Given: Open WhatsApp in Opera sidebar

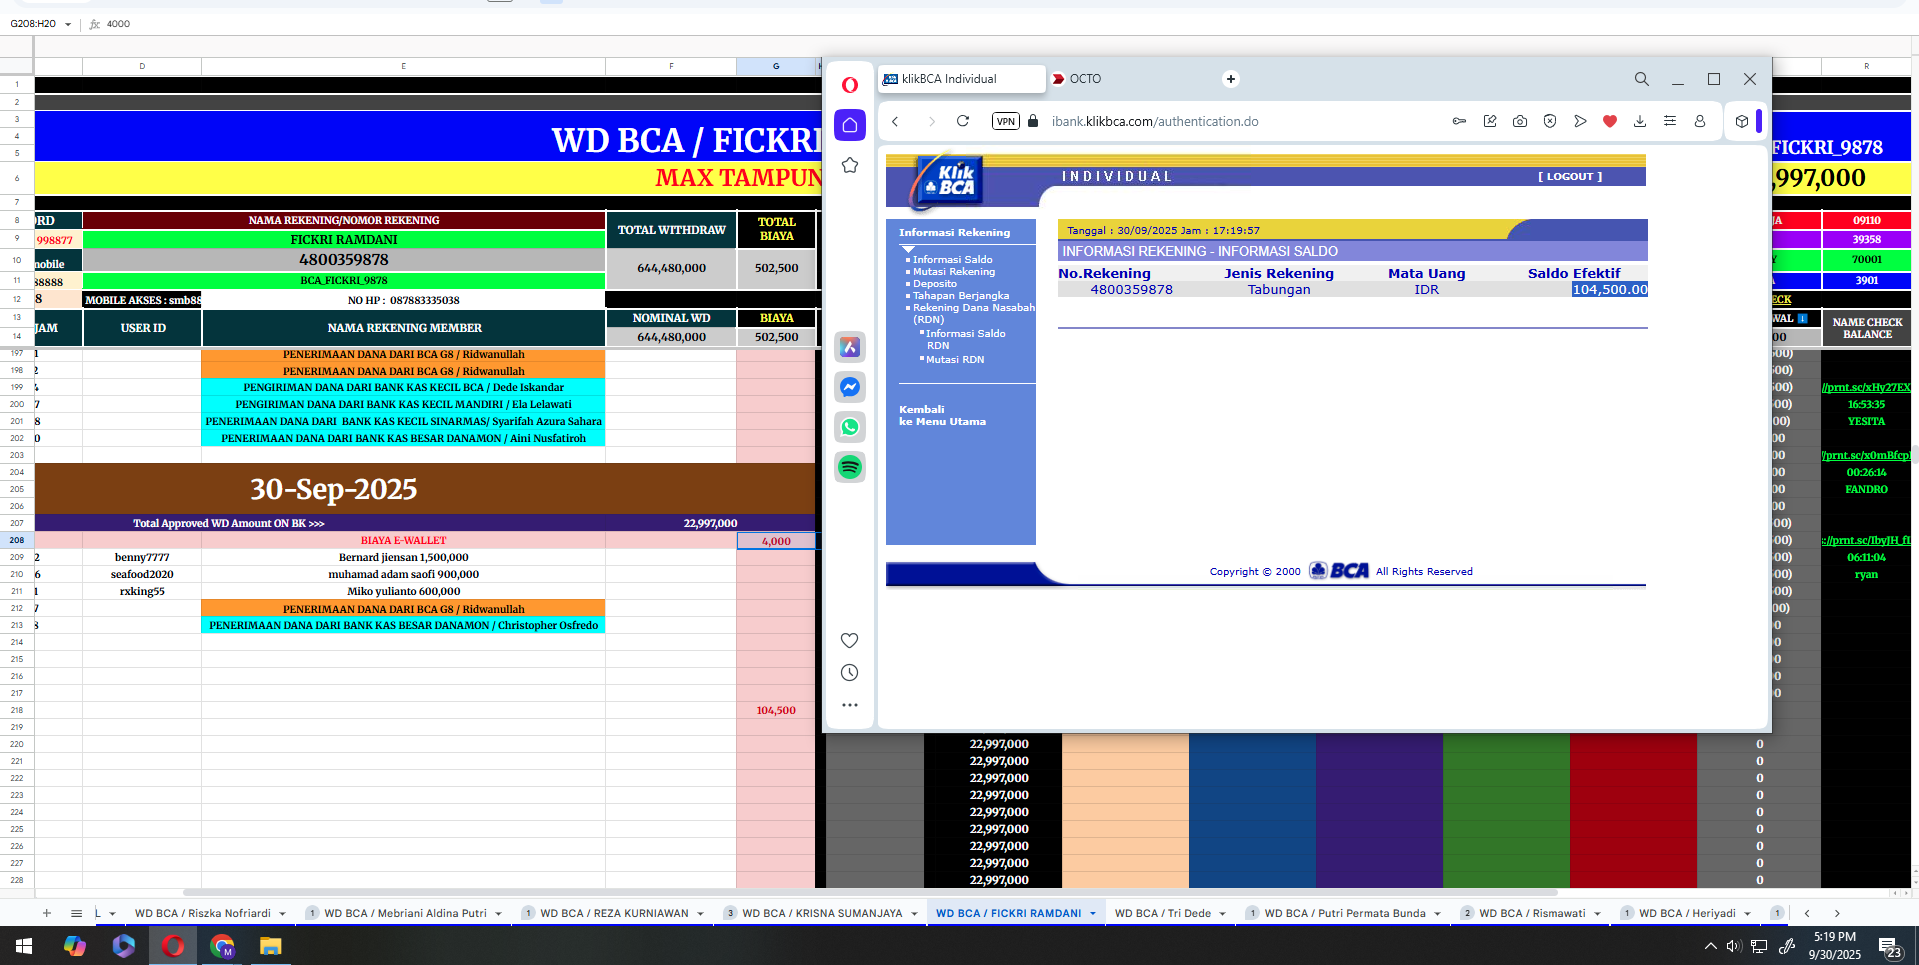Looking at the screenshot, I should coord(850,427).
